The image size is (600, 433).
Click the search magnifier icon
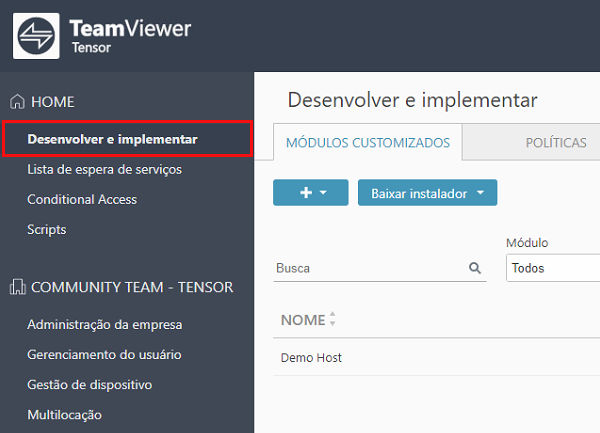click(475, 268)
